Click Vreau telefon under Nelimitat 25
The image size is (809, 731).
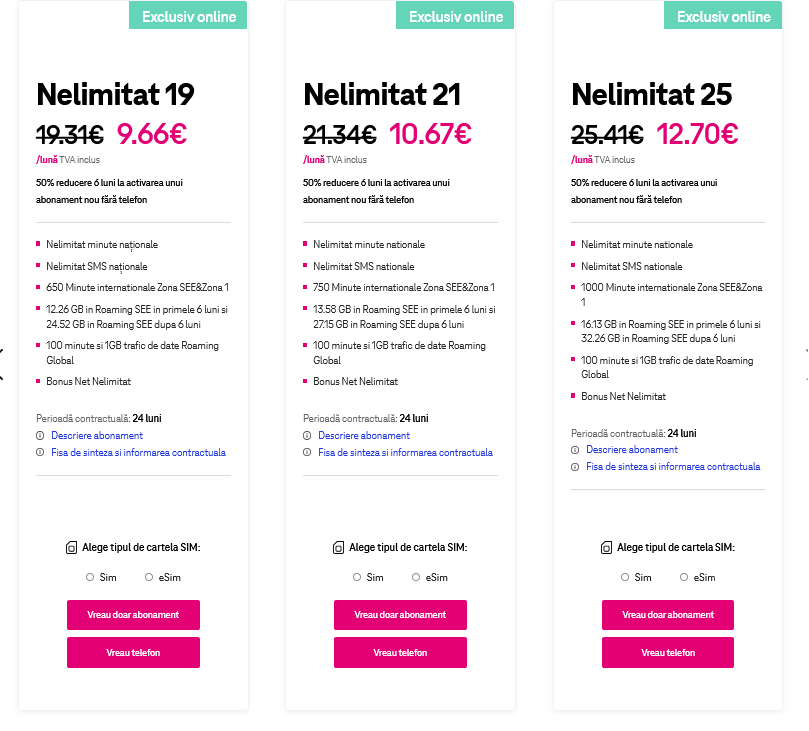[667, 652]
